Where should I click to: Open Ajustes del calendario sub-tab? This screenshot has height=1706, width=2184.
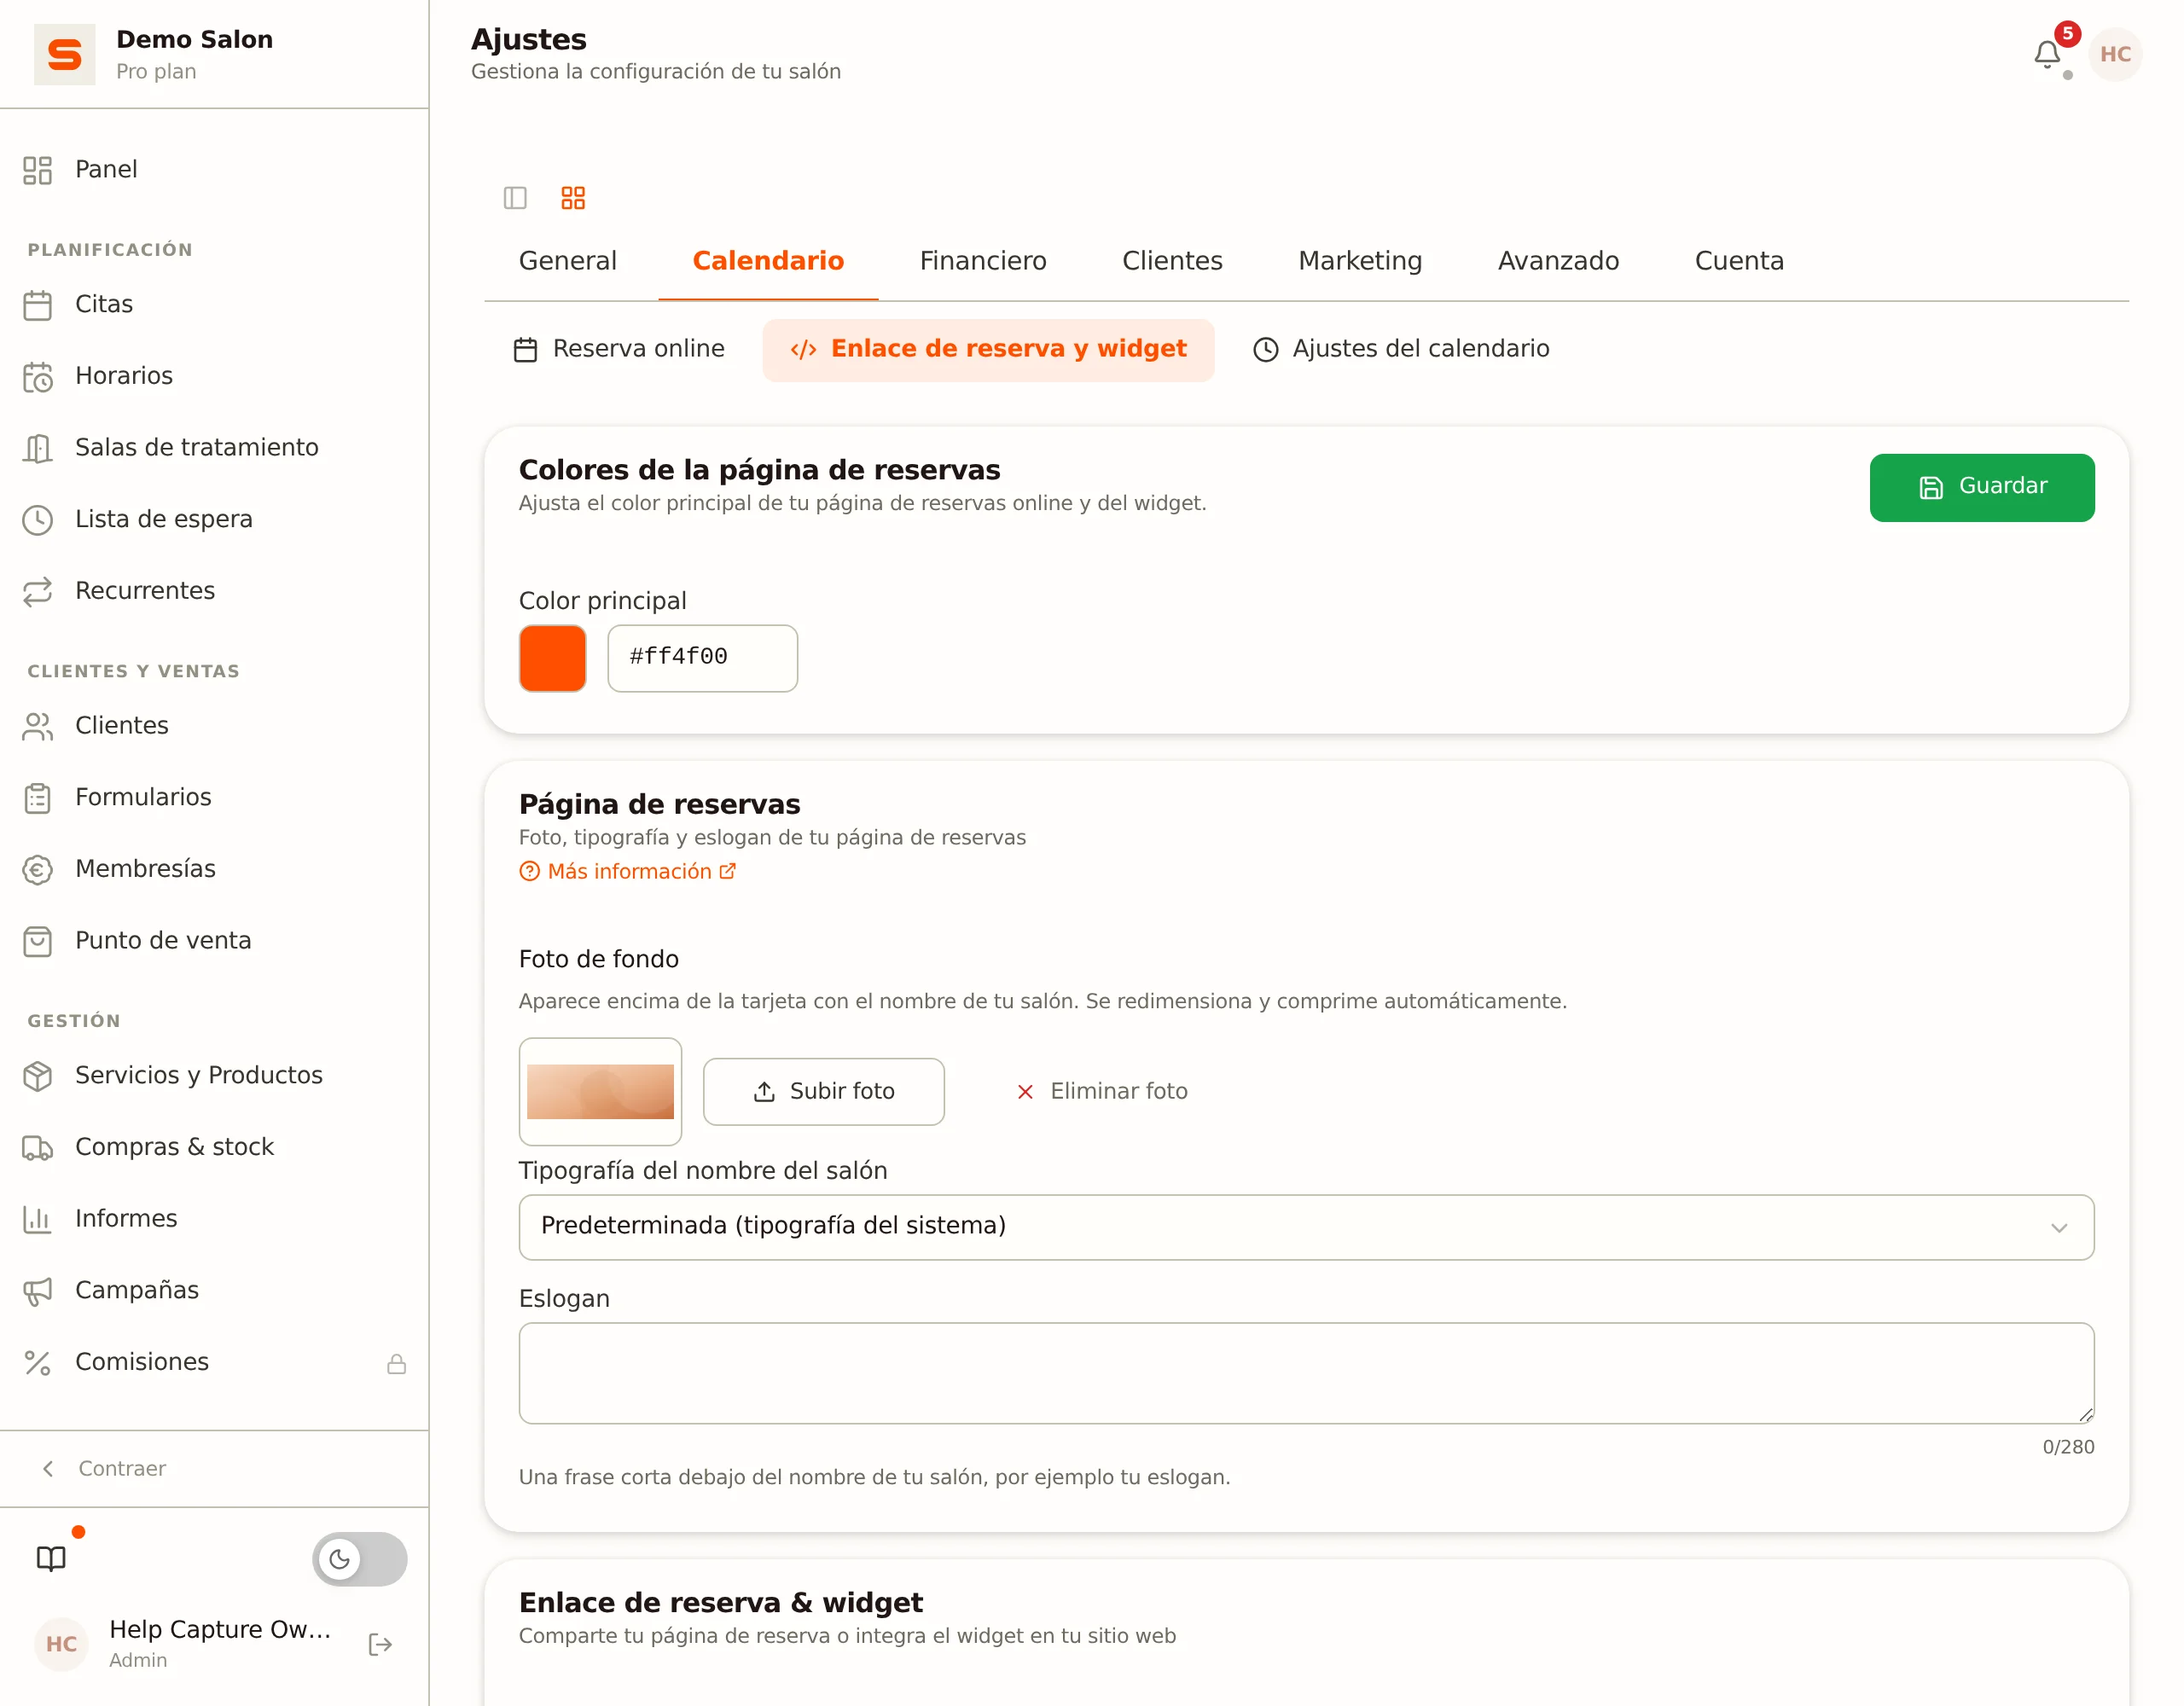1401,349
